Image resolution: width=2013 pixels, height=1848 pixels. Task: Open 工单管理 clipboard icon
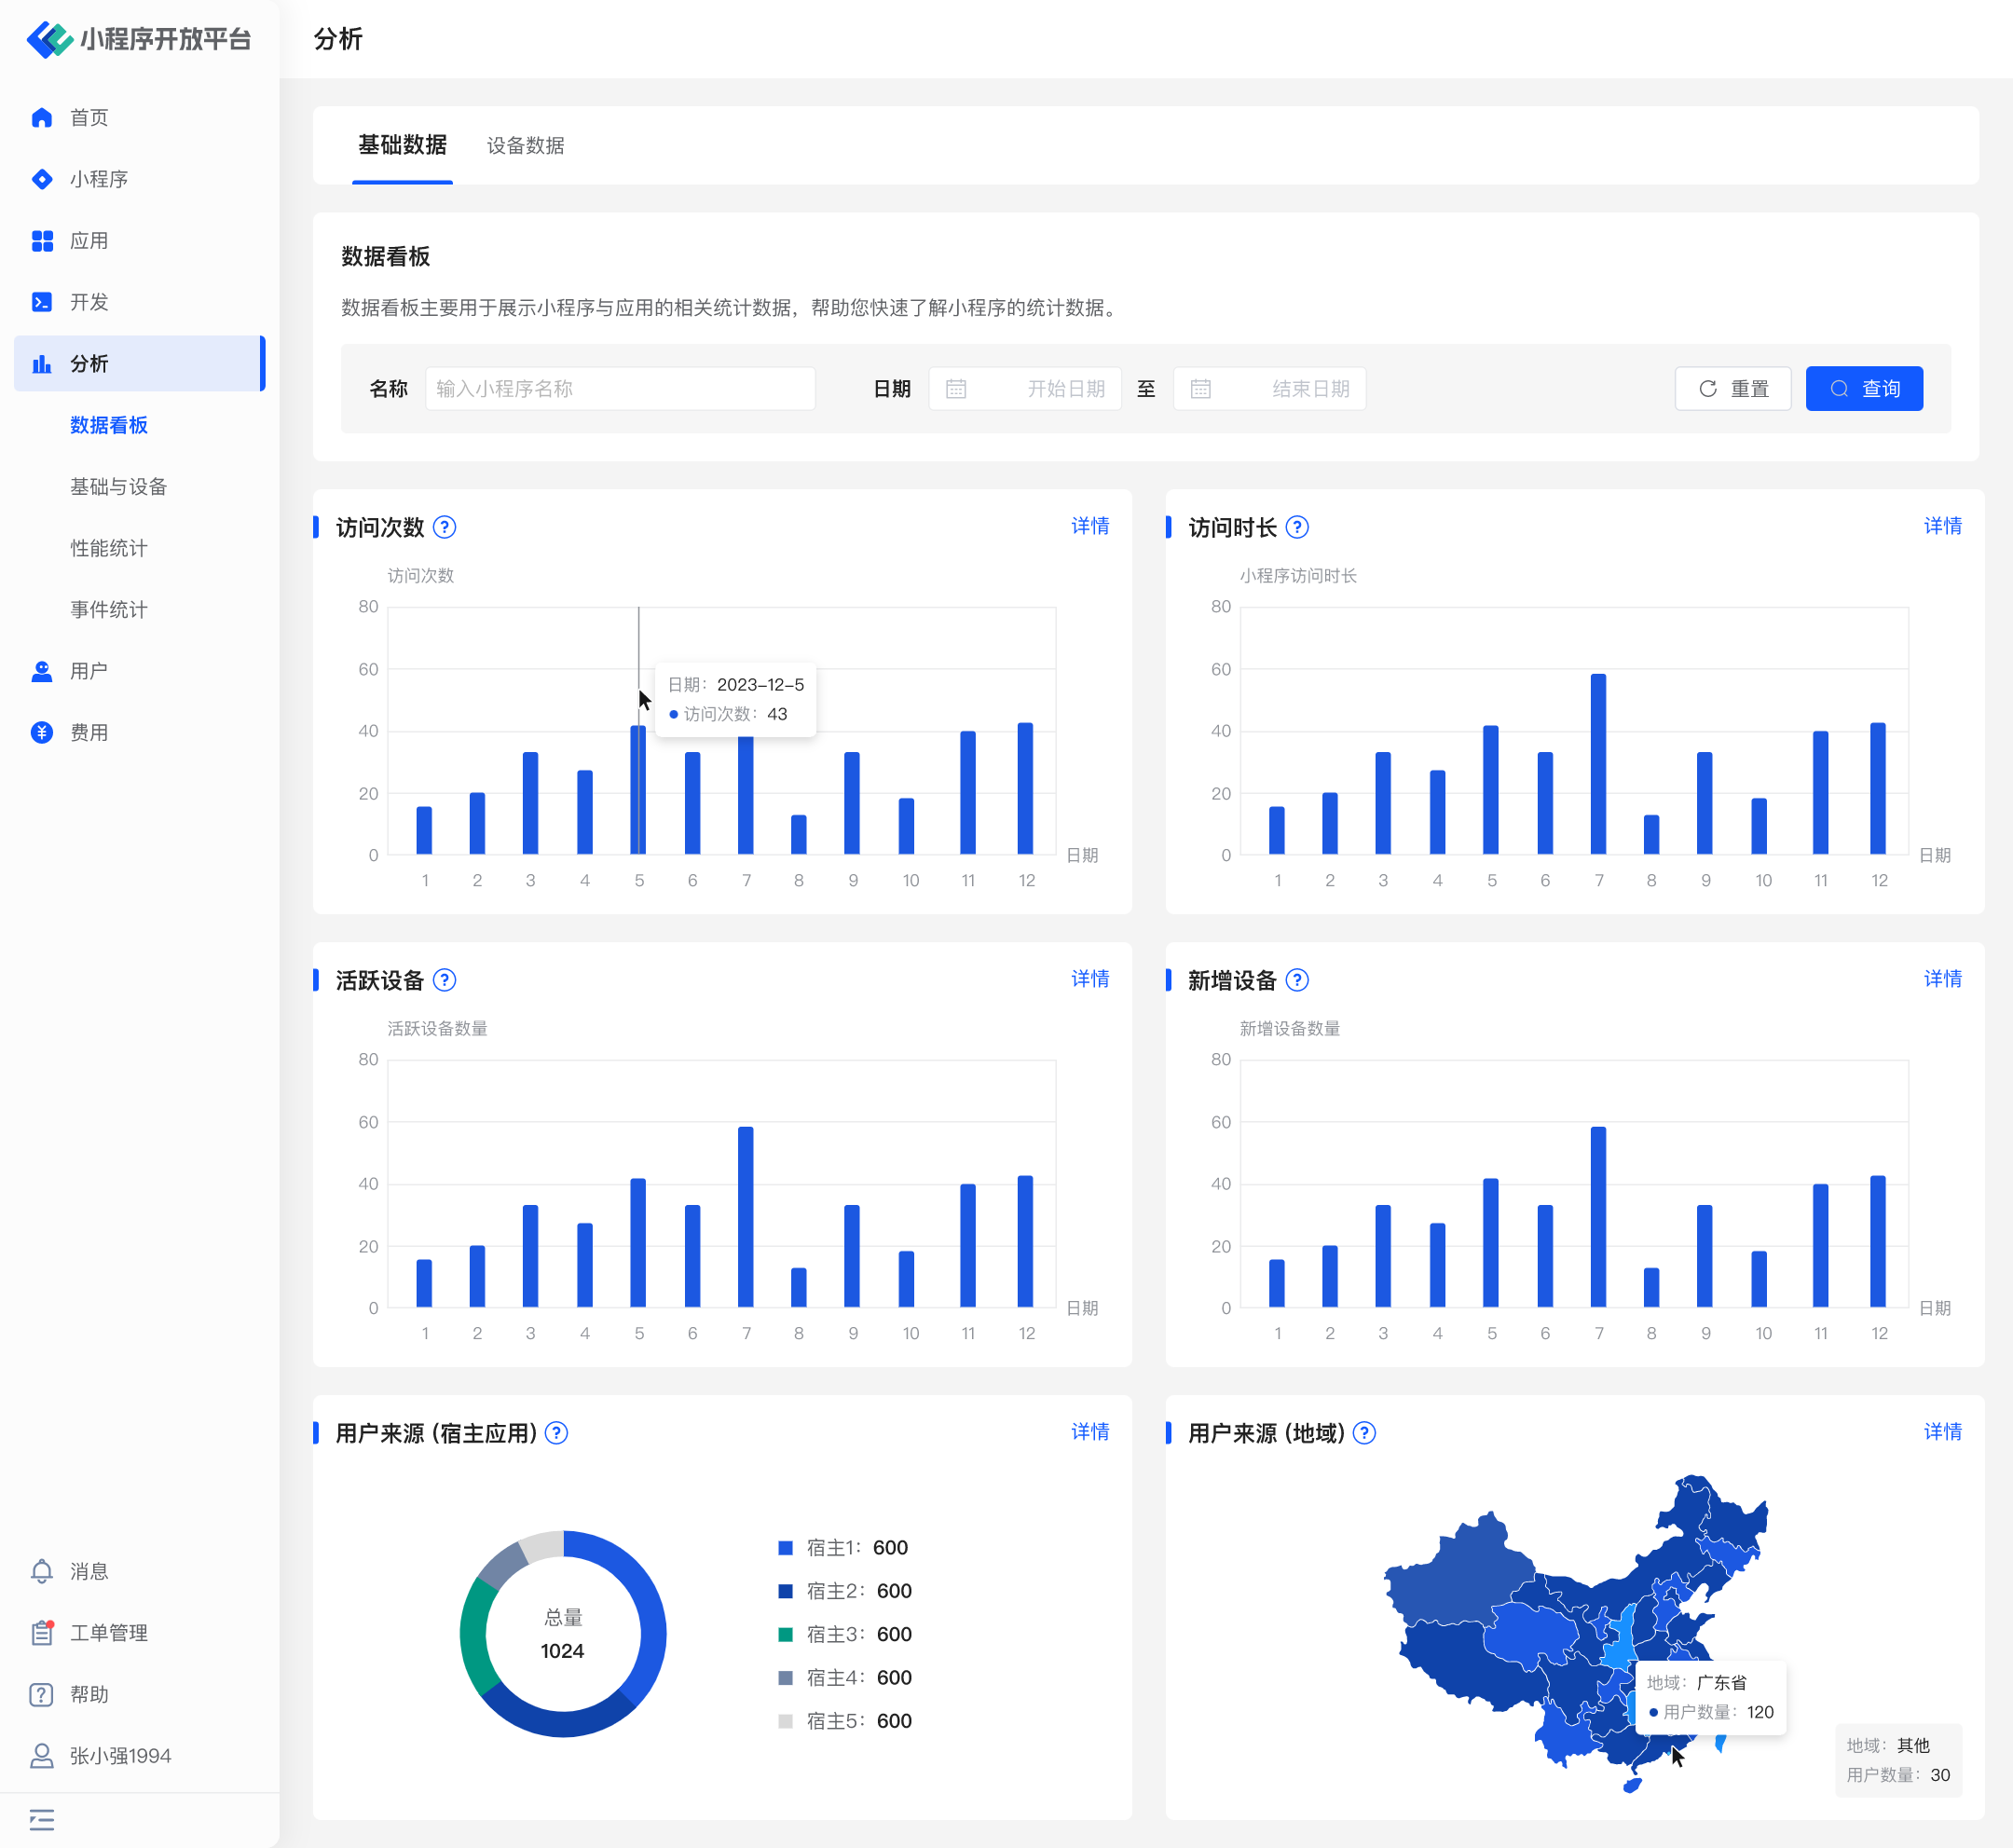pos(42,1633)
